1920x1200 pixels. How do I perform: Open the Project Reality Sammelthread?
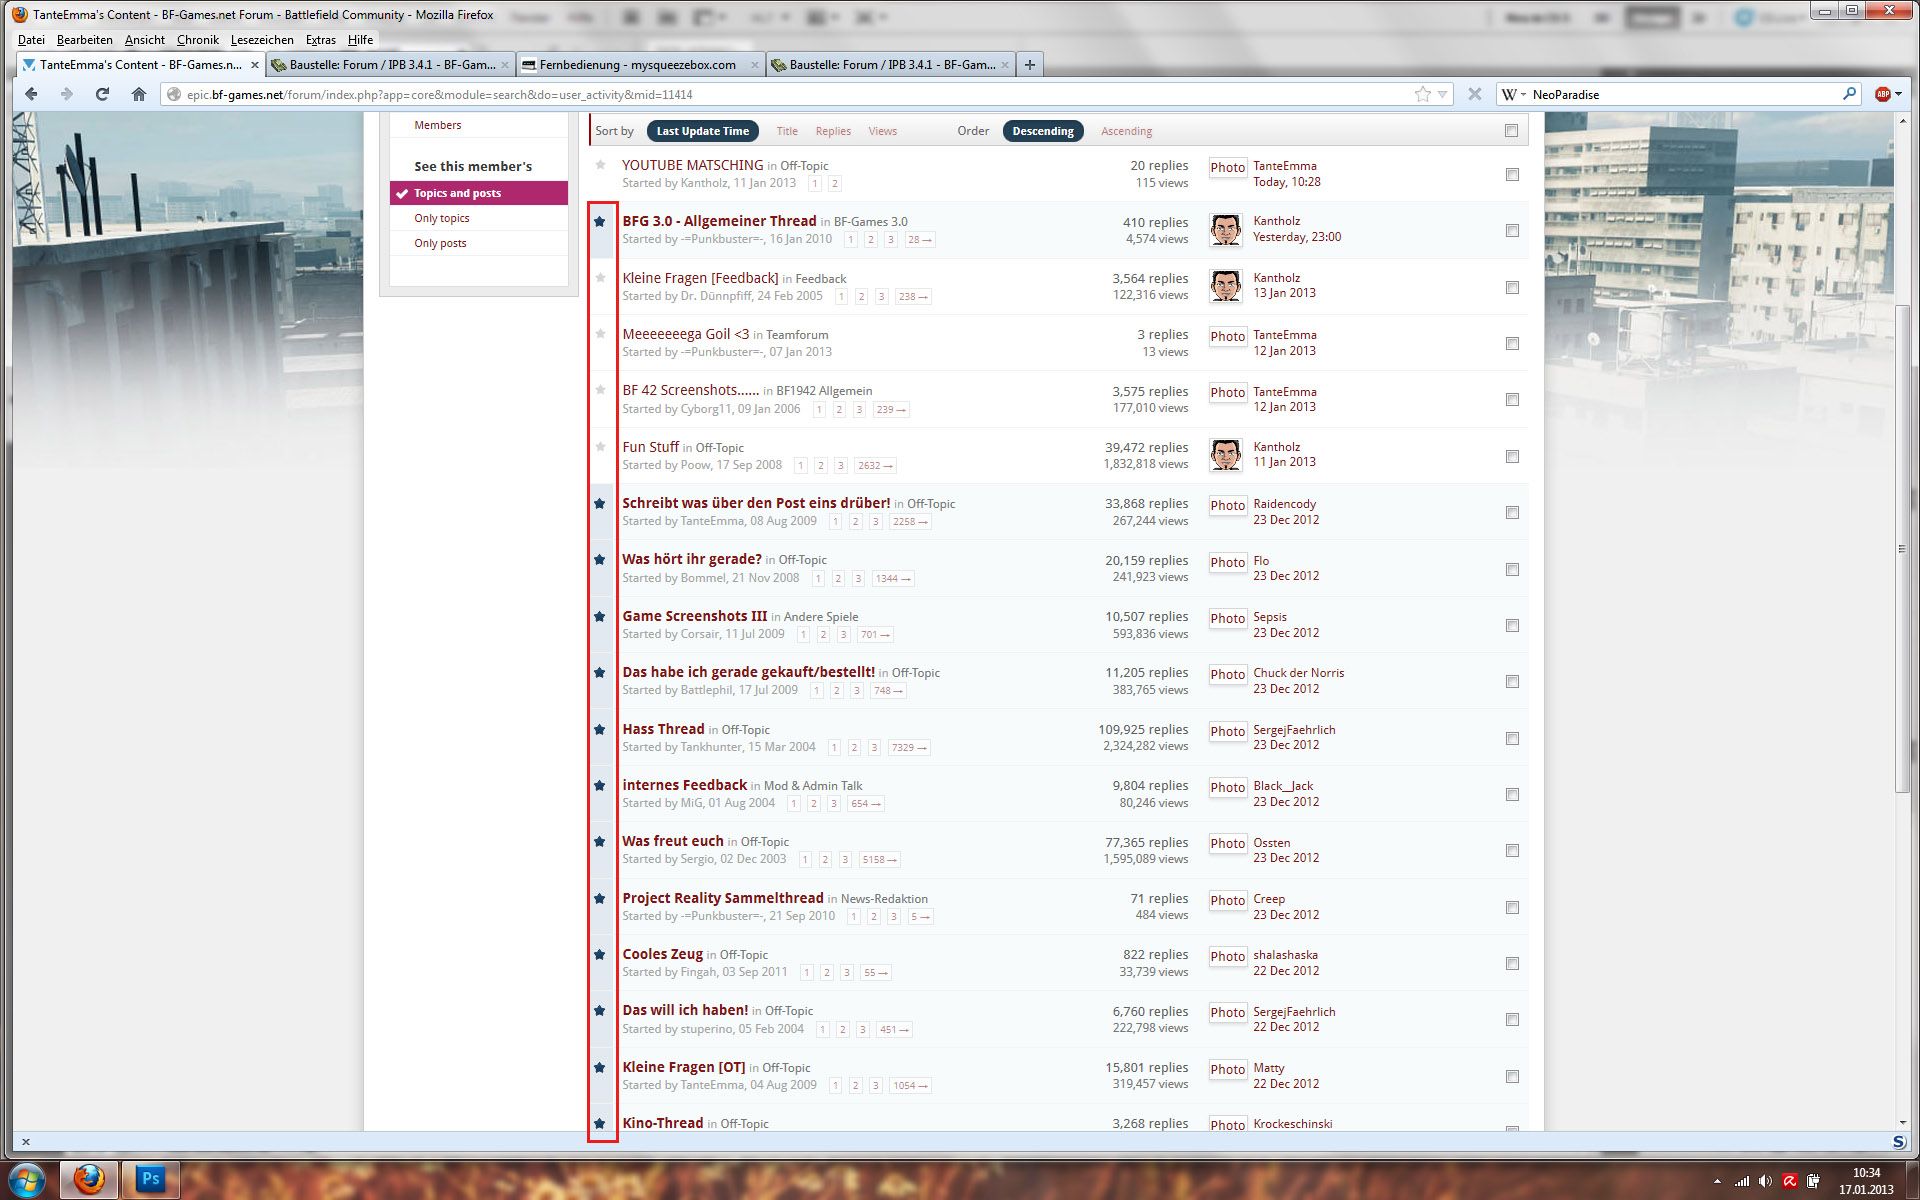722,898
